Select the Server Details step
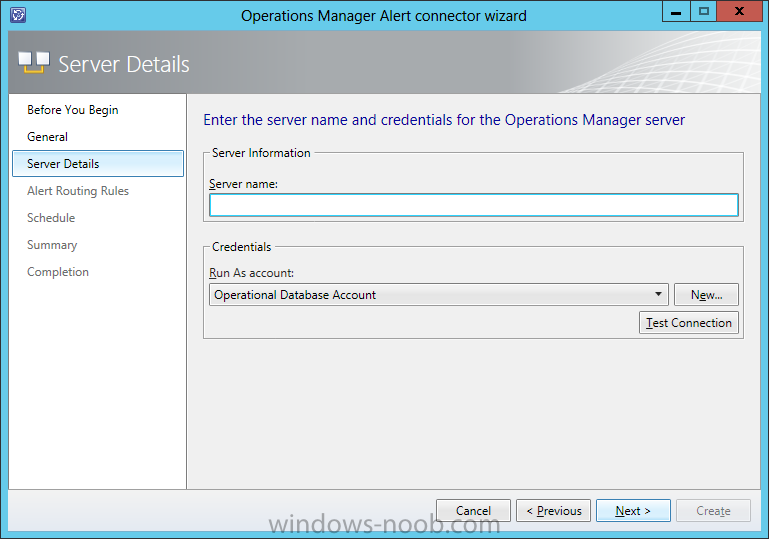The height and width of the screenshot is (539, 769). click(98, 164)
